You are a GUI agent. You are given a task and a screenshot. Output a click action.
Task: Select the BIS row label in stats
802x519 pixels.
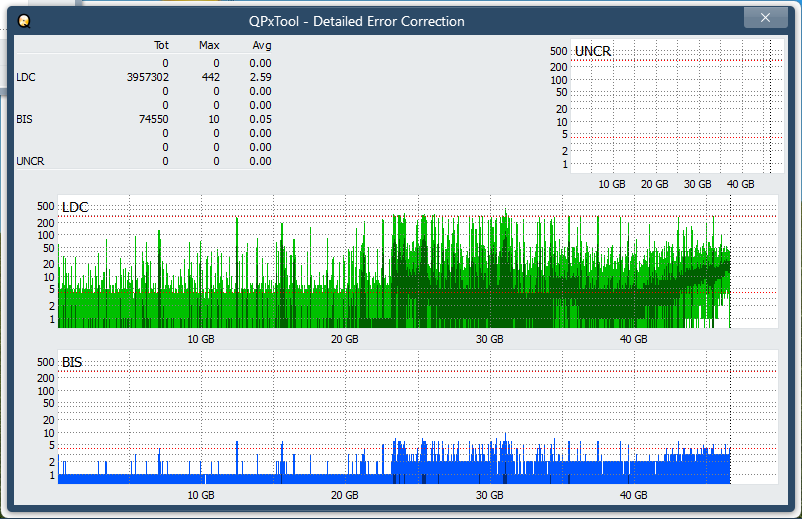[24, 119]
